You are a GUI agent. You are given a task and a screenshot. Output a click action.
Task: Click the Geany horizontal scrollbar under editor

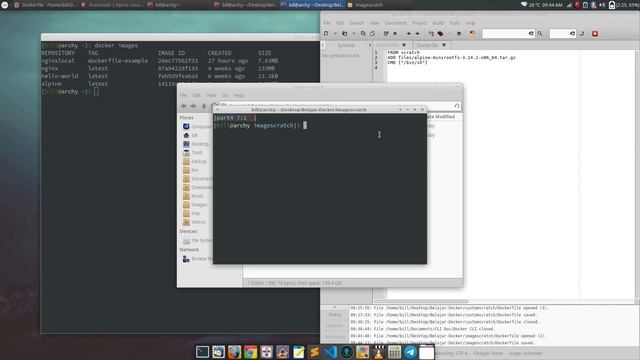422,301
